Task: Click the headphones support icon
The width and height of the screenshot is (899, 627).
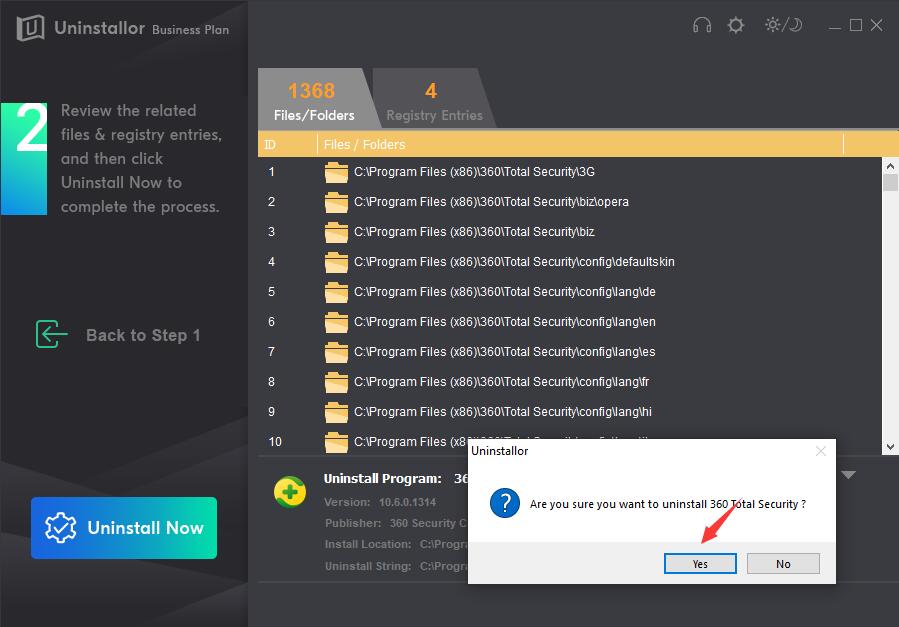Action: point(702,26)
